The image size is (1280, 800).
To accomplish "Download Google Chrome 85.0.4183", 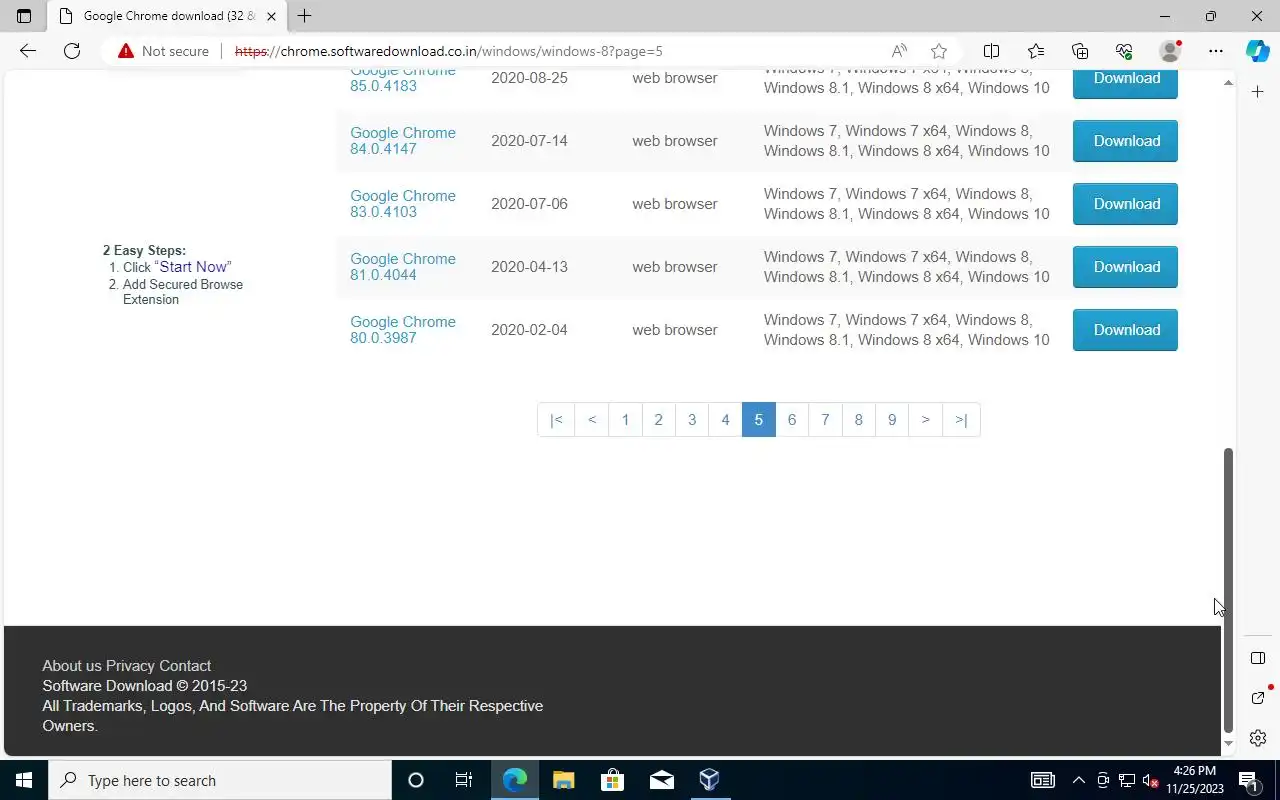I will click(x=1125, y=84).
